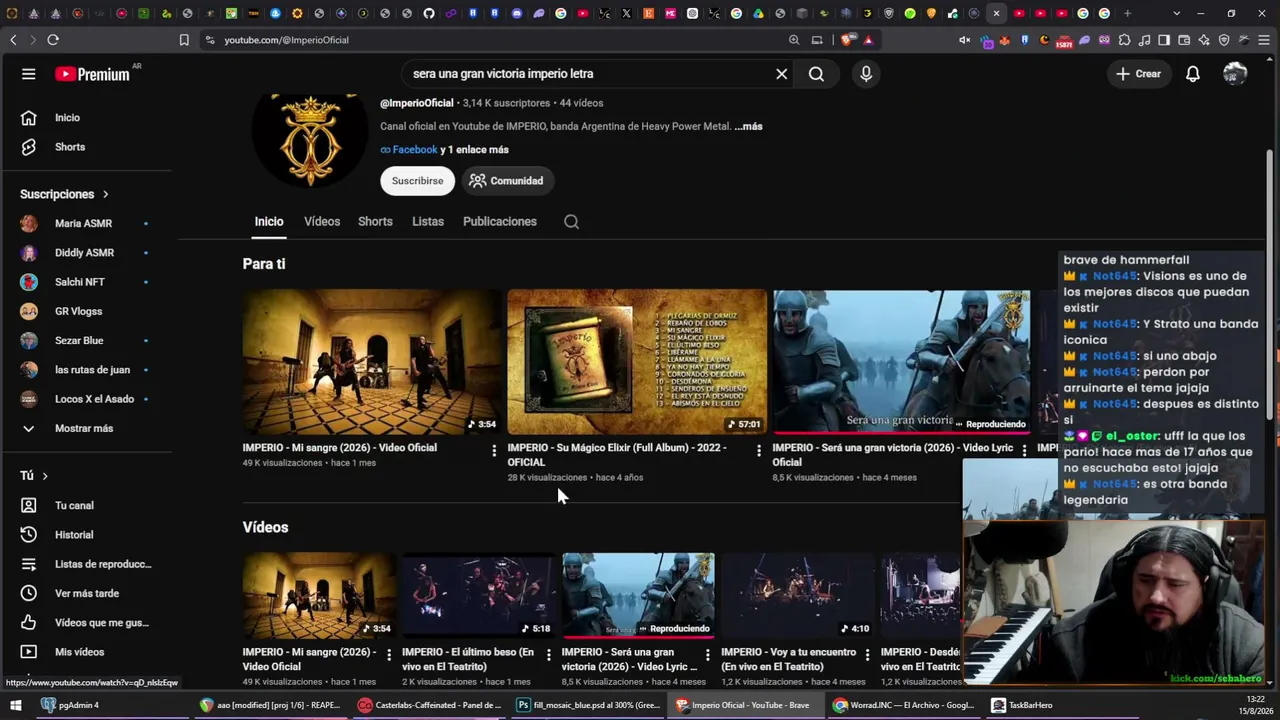1280x720 pixels.
Task: Open las rutas de juan channel
Action: coord(90,370)
